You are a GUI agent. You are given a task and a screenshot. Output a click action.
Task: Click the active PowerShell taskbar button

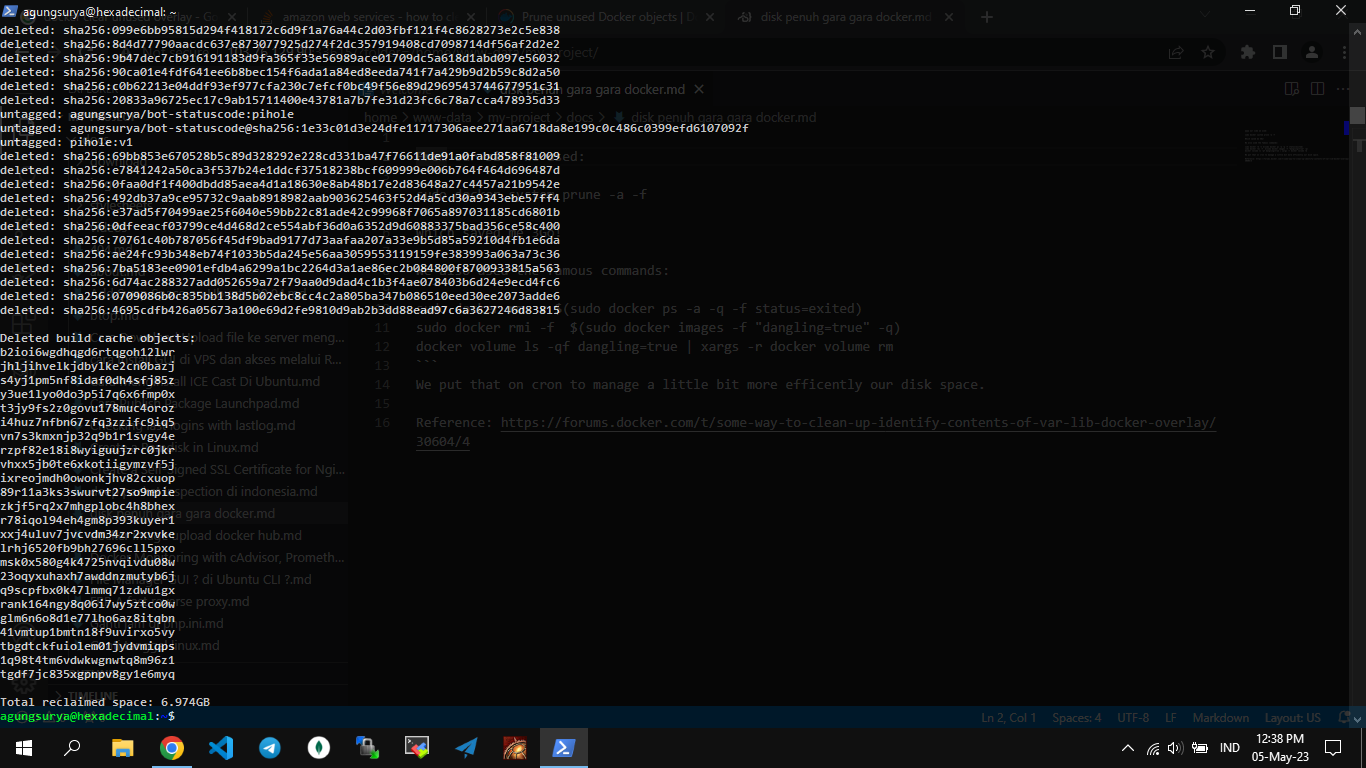(x=564, y=747)
